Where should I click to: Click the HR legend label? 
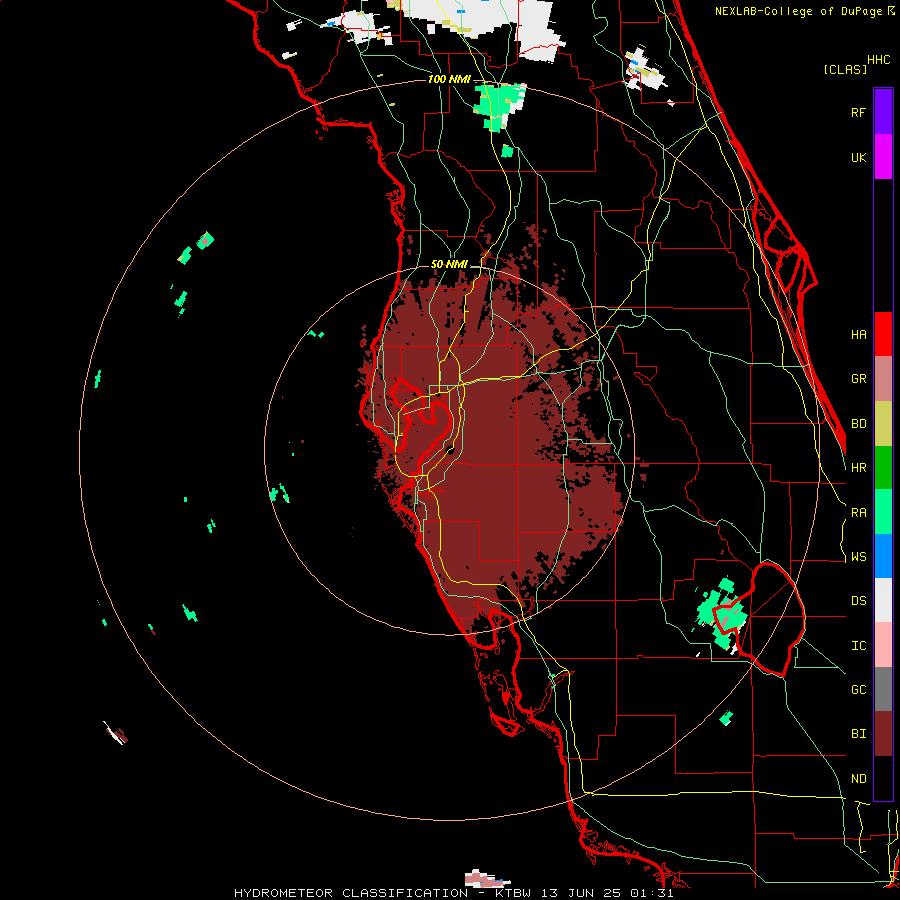[858, 468]
